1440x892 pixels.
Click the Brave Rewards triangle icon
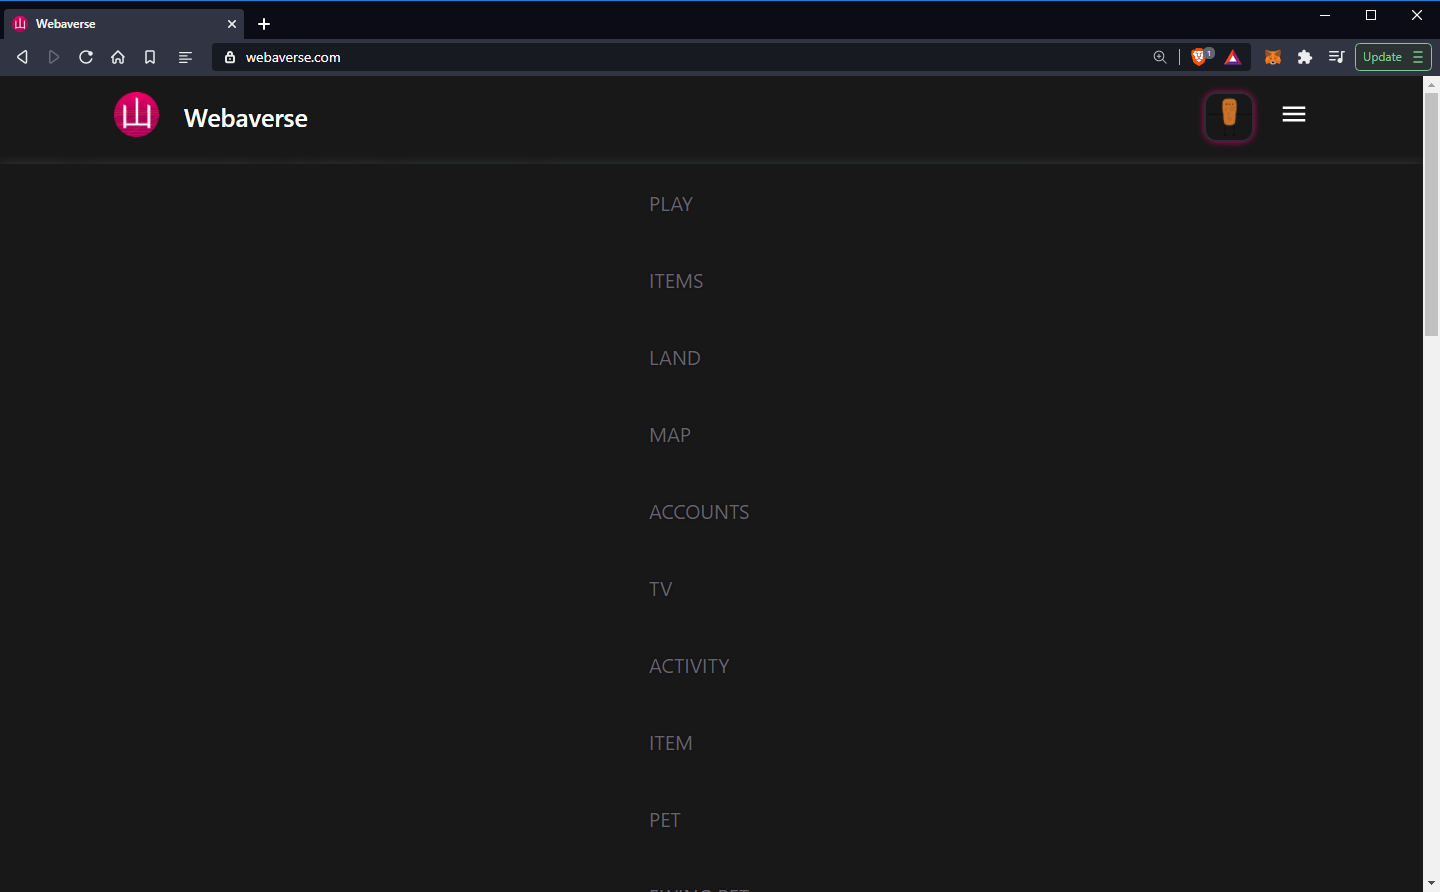pyautogui.click(x=1233, y=57)
